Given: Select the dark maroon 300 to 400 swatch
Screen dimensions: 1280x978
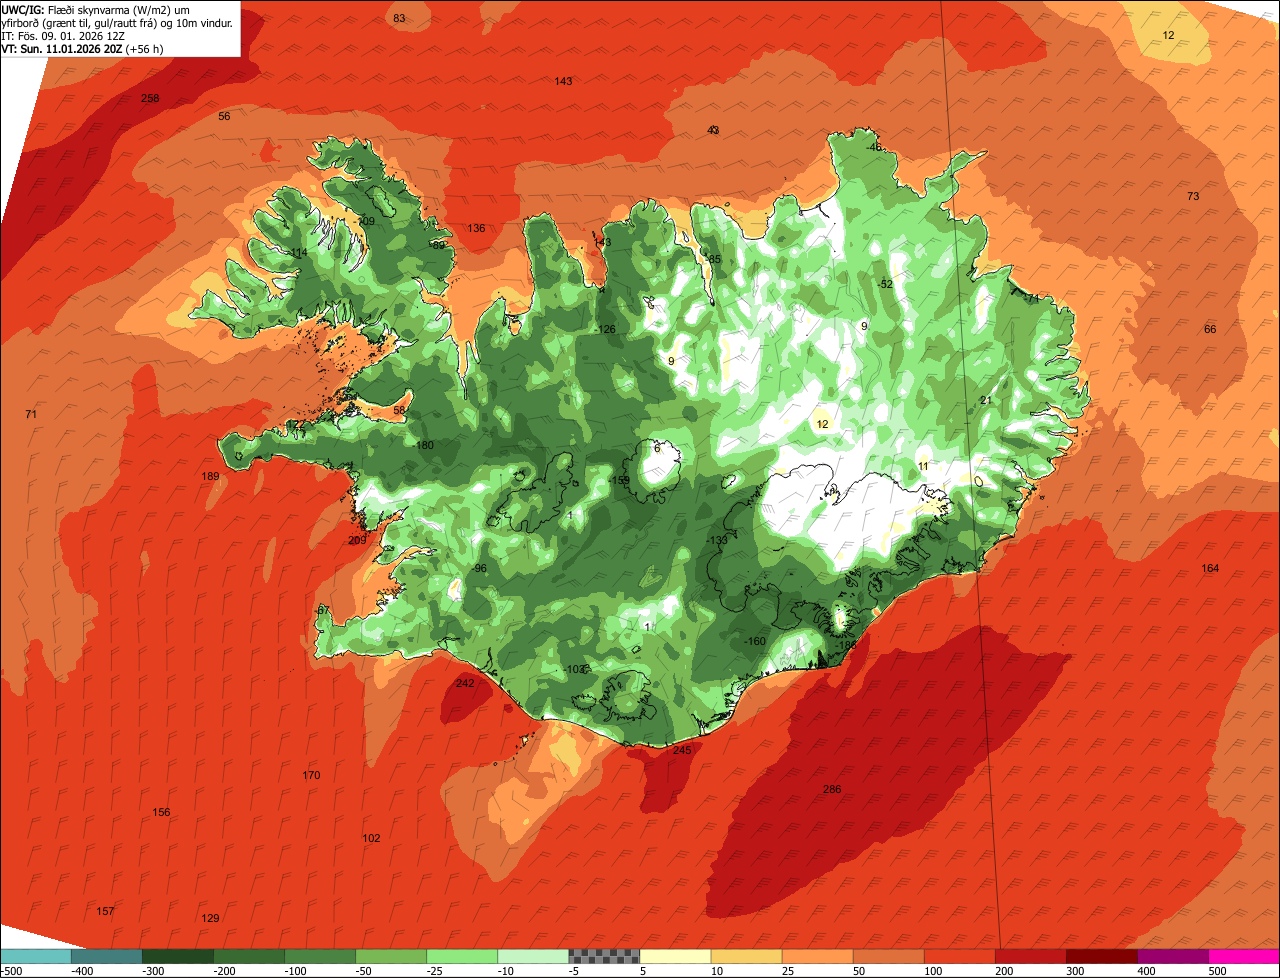Looking at the screenshot, I should click(1100, 957).
